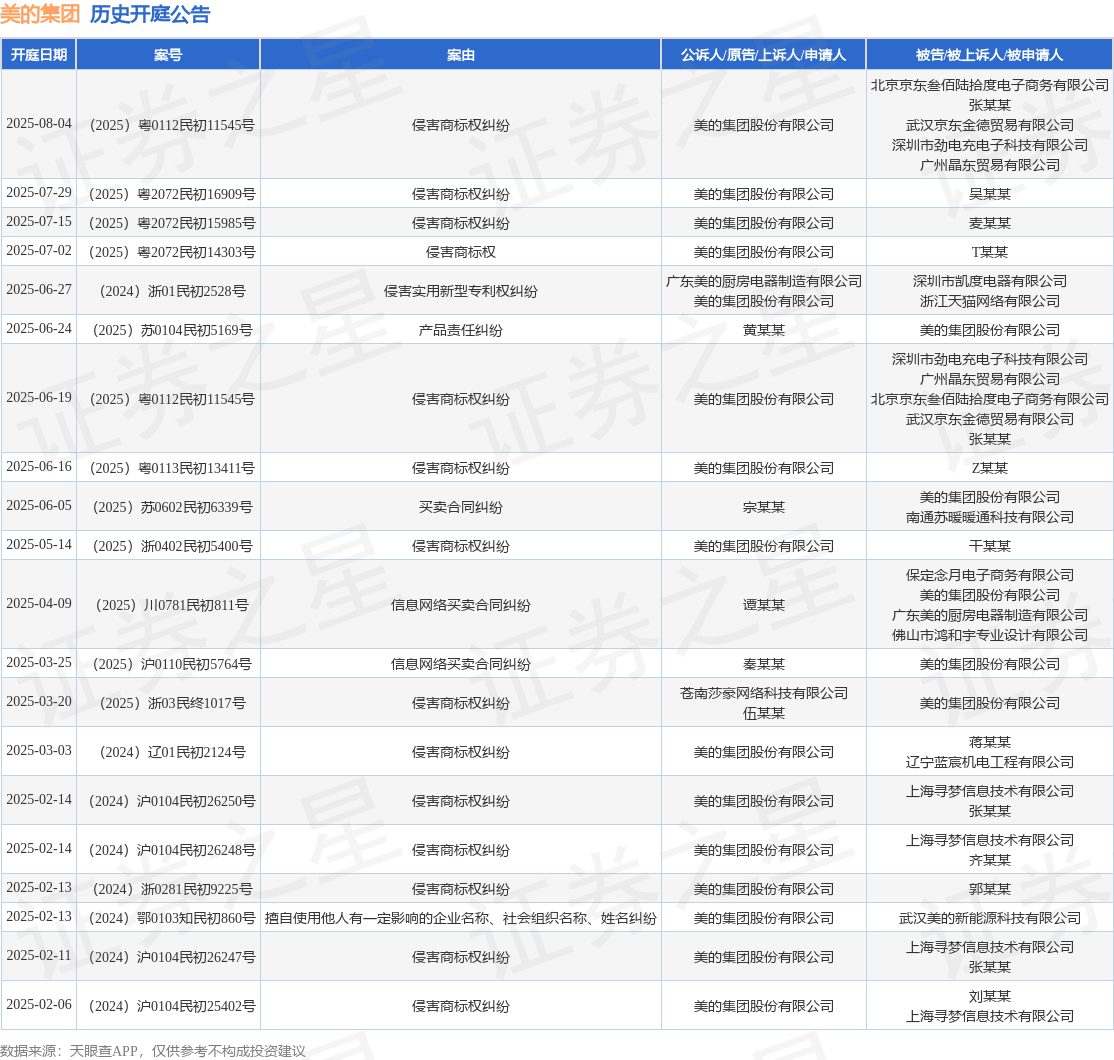The height and width of the screenshot is (1060, 1114).
Task: Click defendant 麦某某
Action: [x=990, y=223]
